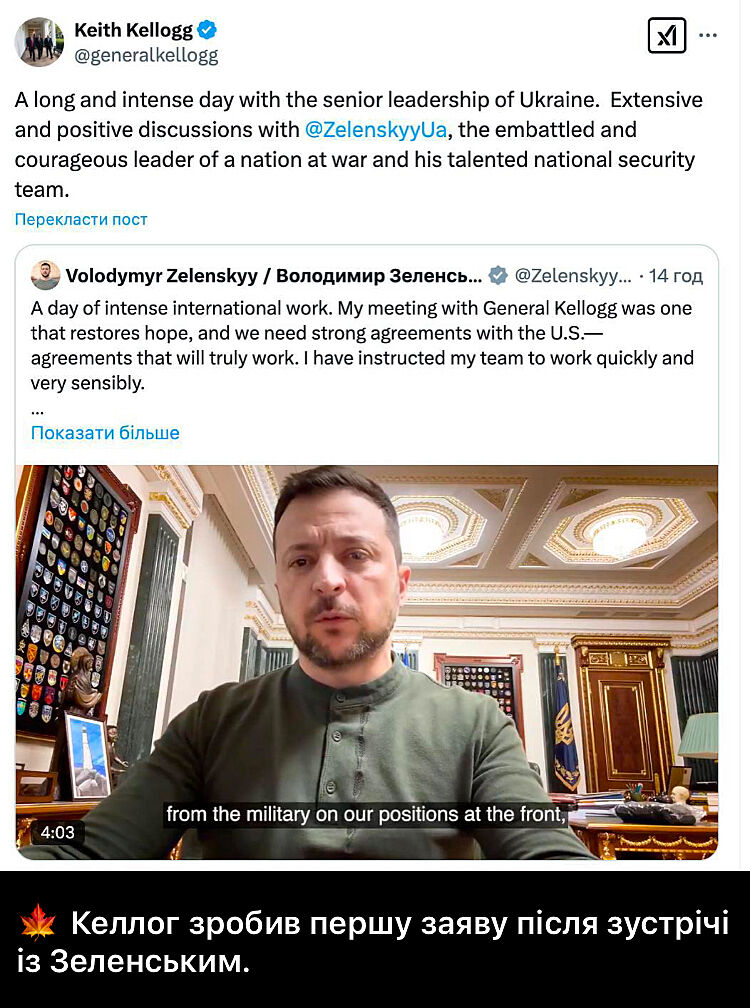Follow the @ZelenskyyUa mention link
This screenshot has width=750, height=1008.
click(x=375, y=130)
